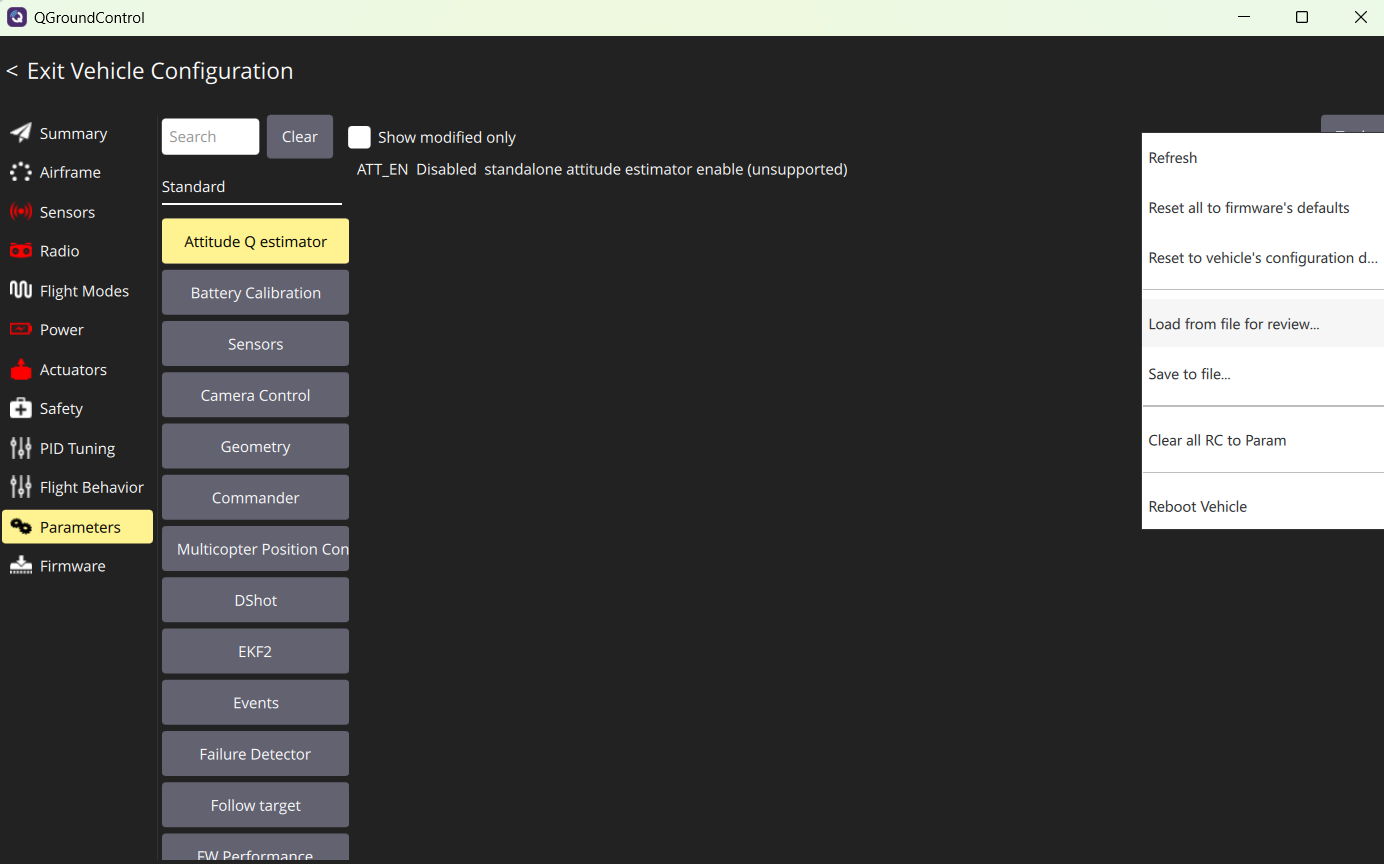Click the red Radio controller icon
The image size is (1384, 864).
(x=20, y=251)
